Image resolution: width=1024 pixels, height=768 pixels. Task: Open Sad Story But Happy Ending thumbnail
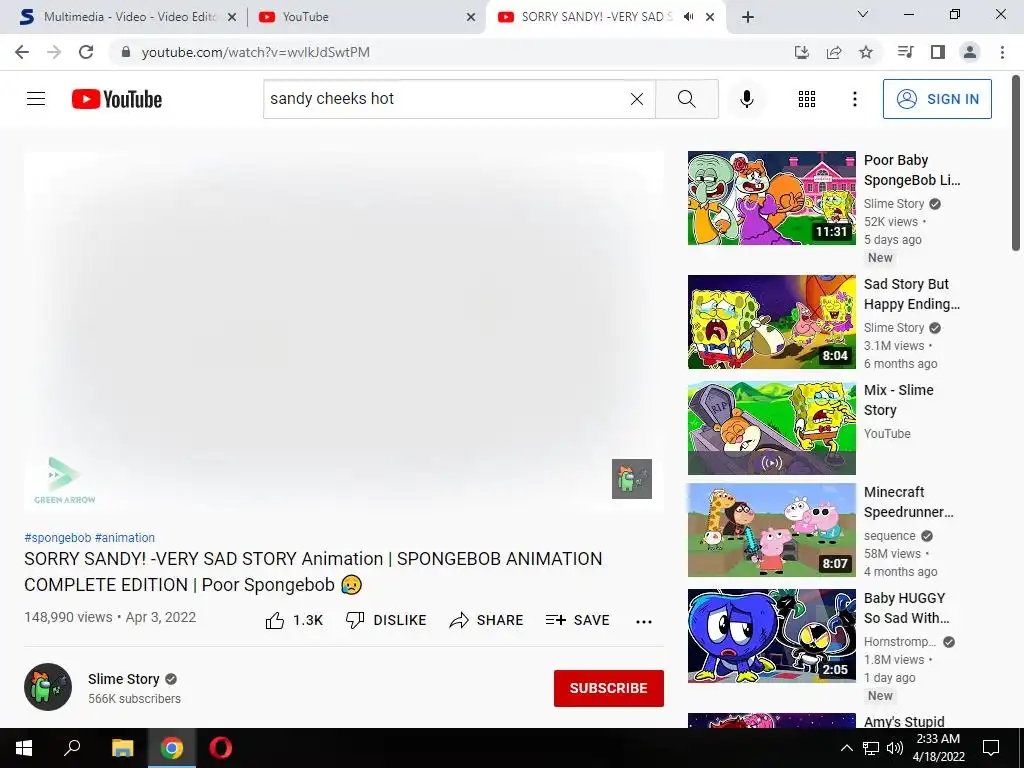pyautogui.click(x=771, y=322)
